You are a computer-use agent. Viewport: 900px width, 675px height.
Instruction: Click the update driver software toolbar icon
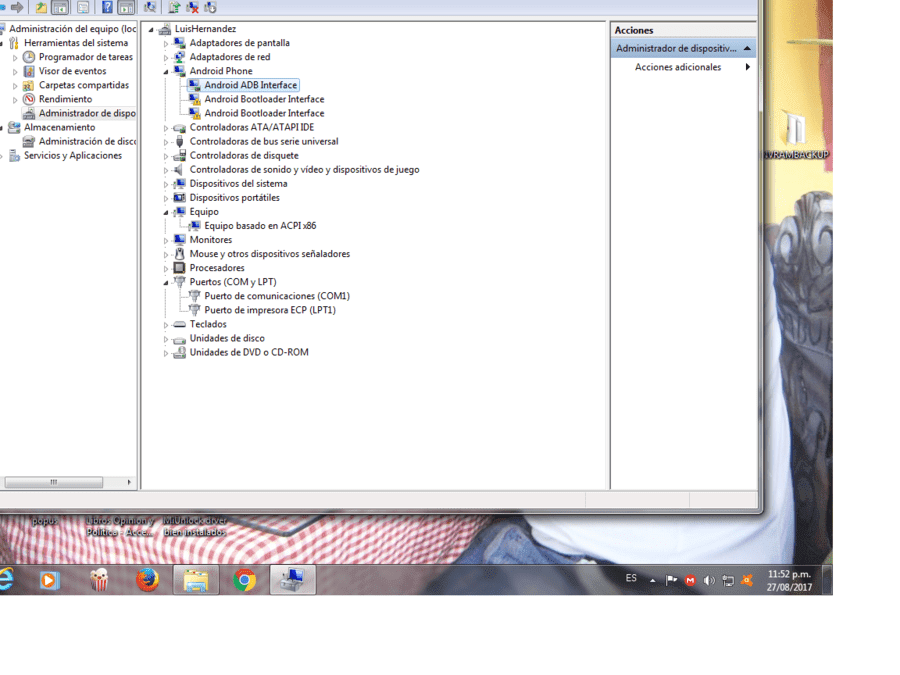coord(174,7)
